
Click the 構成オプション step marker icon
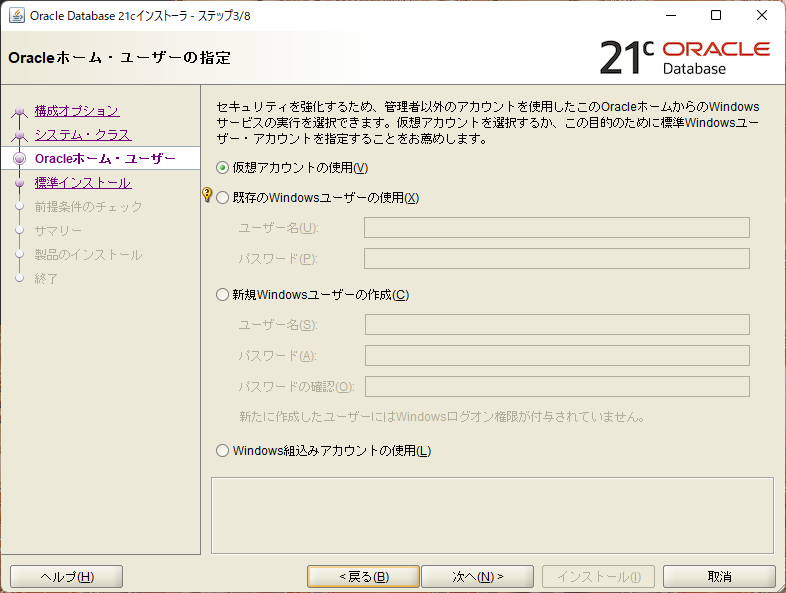tap(20, 111)
